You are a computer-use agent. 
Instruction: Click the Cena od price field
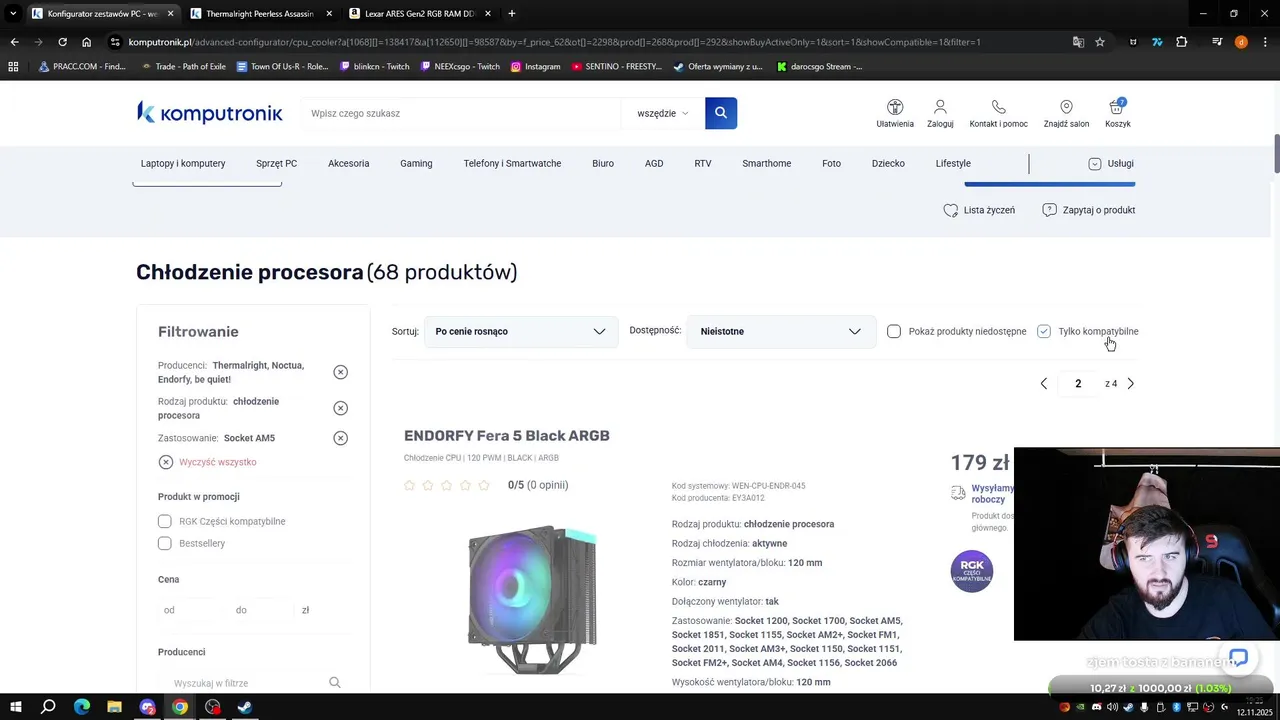[x=190, y=610]
